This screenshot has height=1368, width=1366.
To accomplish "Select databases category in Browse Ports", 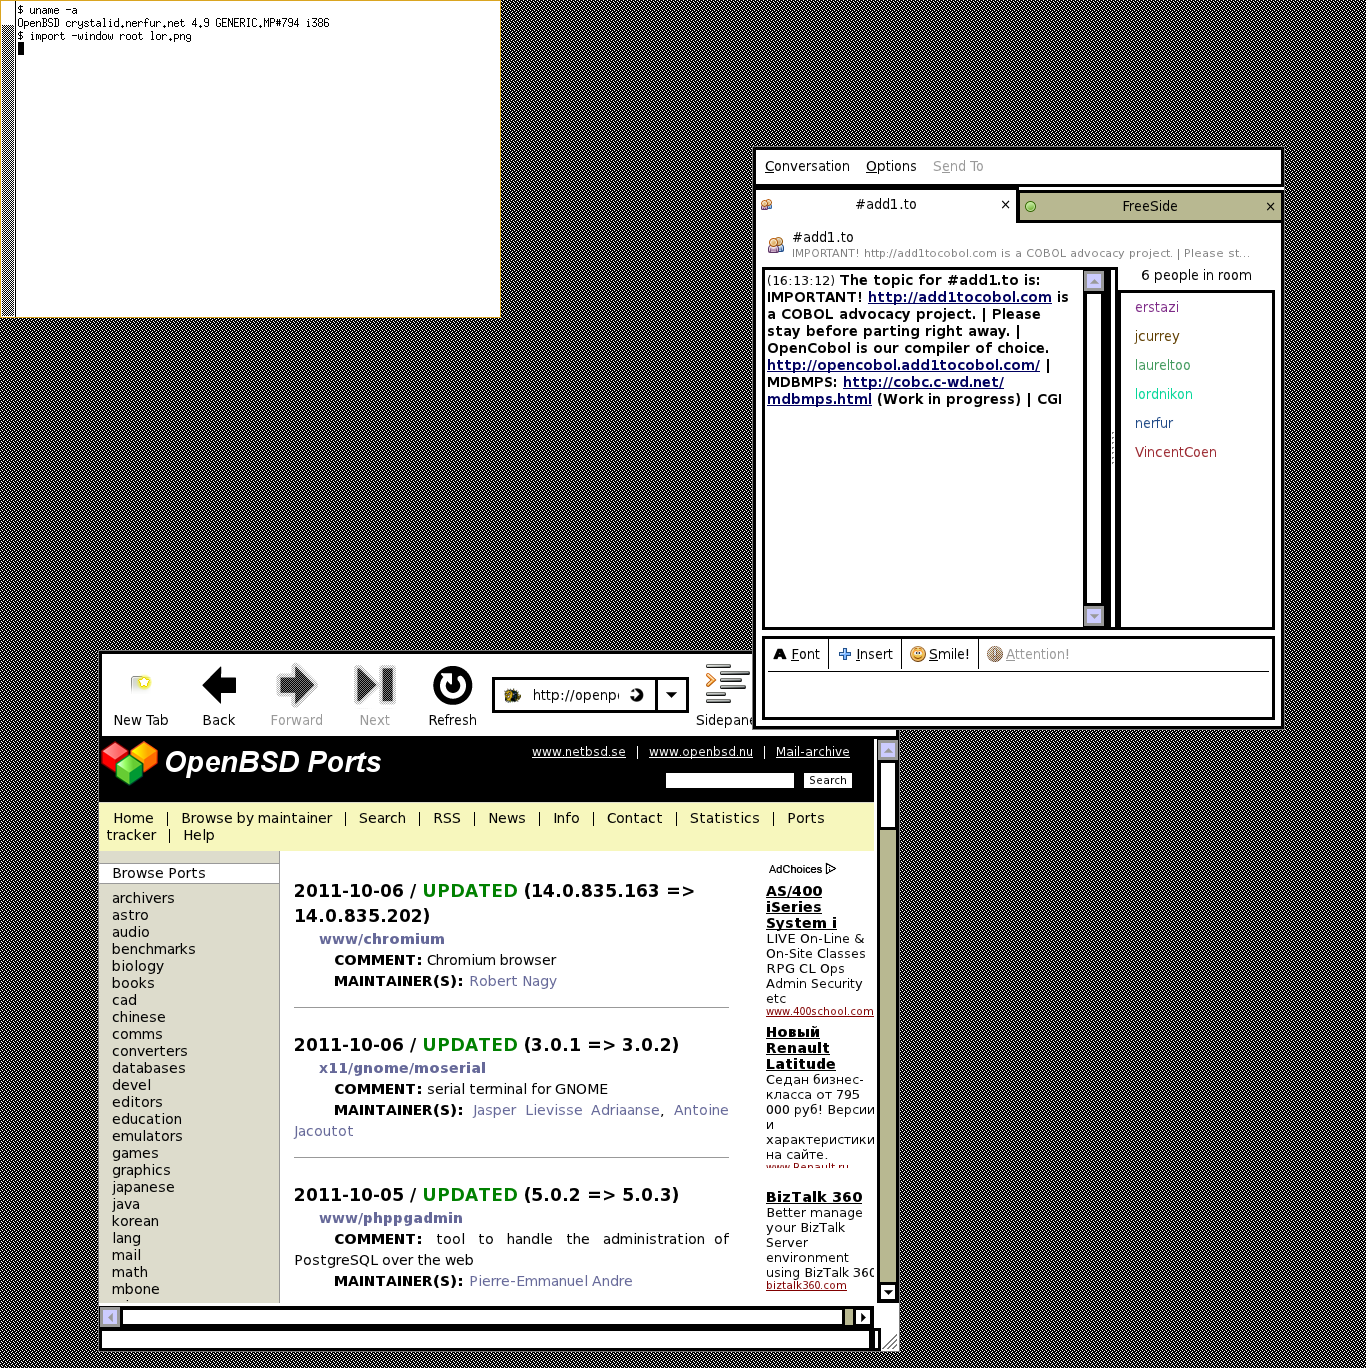I will coord(148,1068).
